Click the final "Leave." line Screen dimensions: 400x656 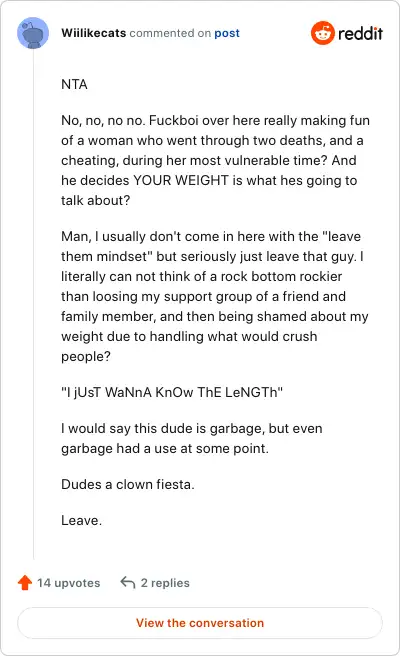[81, 520]
